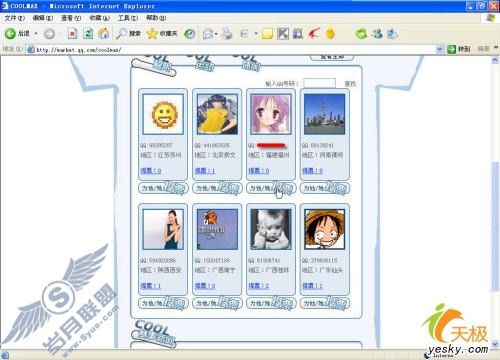Click the 得票 link under 北京崇文 card
500x360 pixels.
(205, 171)
